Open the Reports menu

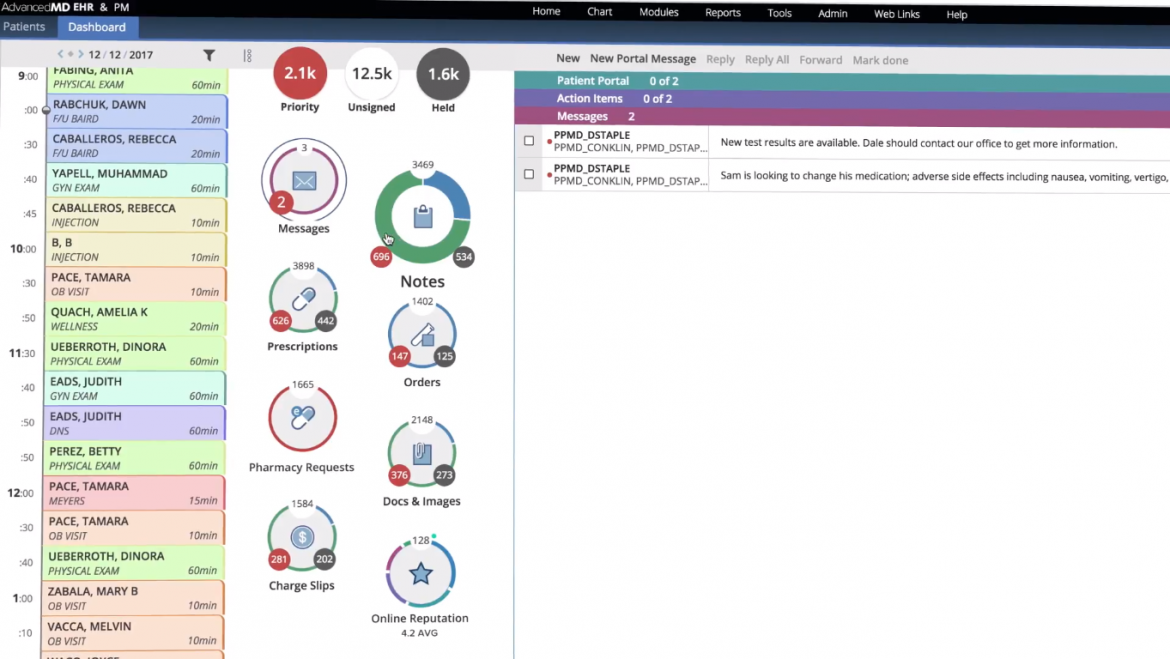pos(722,12)
